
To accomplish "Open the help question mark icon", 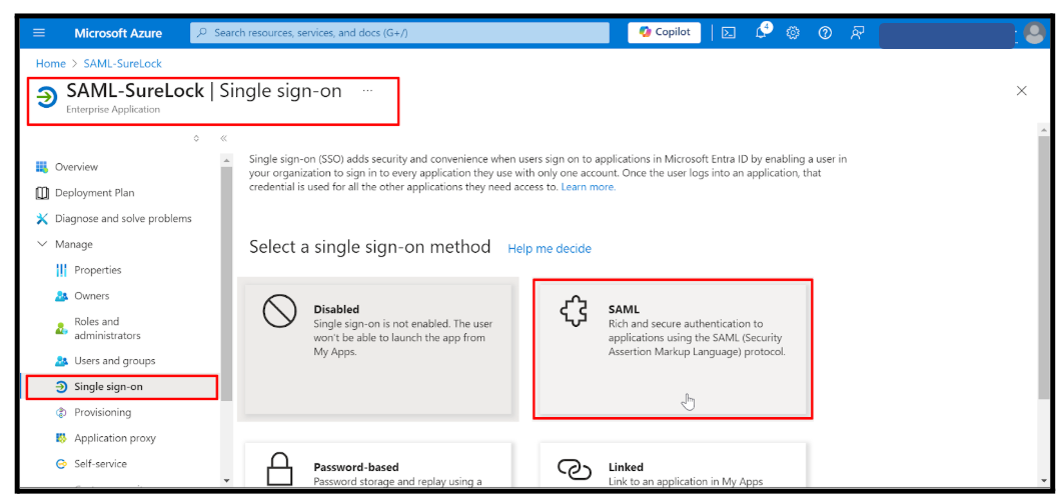I will coord(825,33).
